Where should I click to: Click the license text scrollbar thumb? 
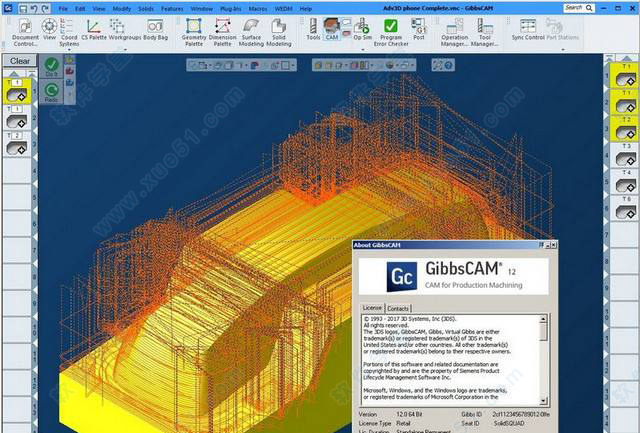(x=543, y=332)
